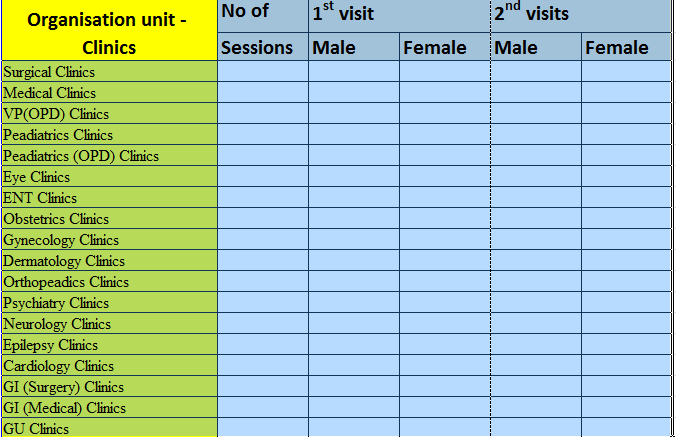Click the ENT Clinics label cell
This screenshot has height=437, width=676.
(x=40, y=198)
